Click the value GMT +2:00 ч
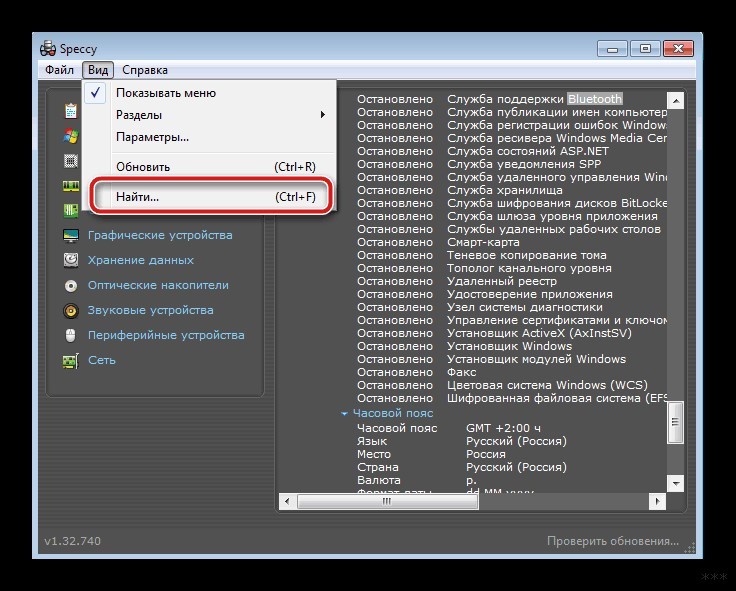 (x=503, y=428)
